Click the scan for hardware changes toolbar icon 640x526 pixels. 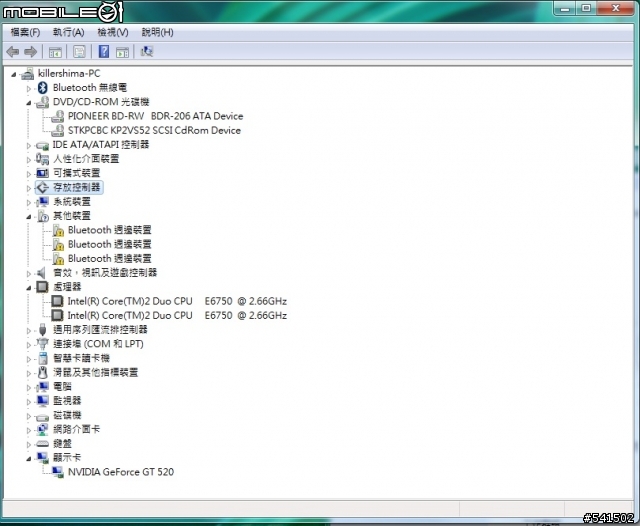147,51
